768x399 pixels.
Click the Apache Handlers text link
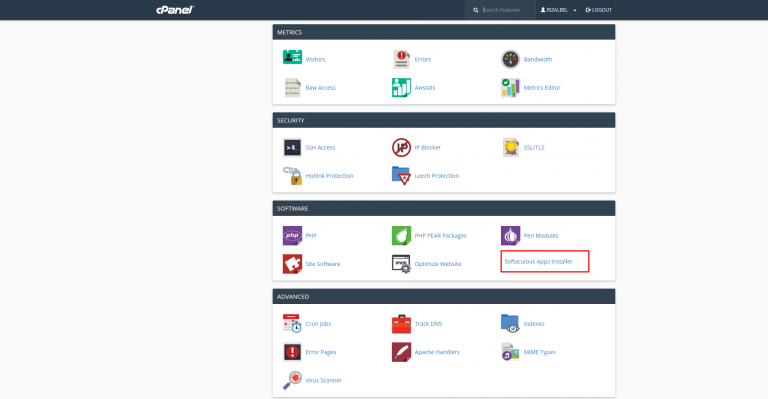(437, 352)
